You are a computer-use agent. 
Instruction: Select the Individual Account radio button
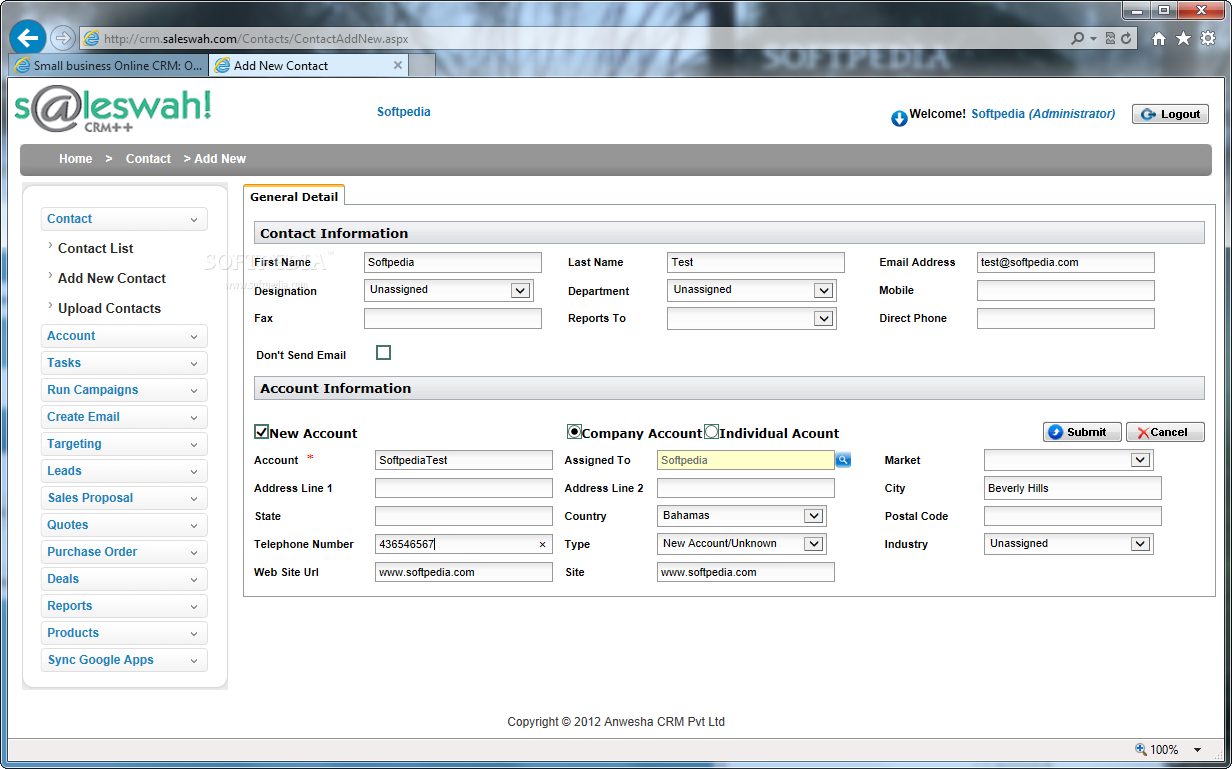pos(712,432)
